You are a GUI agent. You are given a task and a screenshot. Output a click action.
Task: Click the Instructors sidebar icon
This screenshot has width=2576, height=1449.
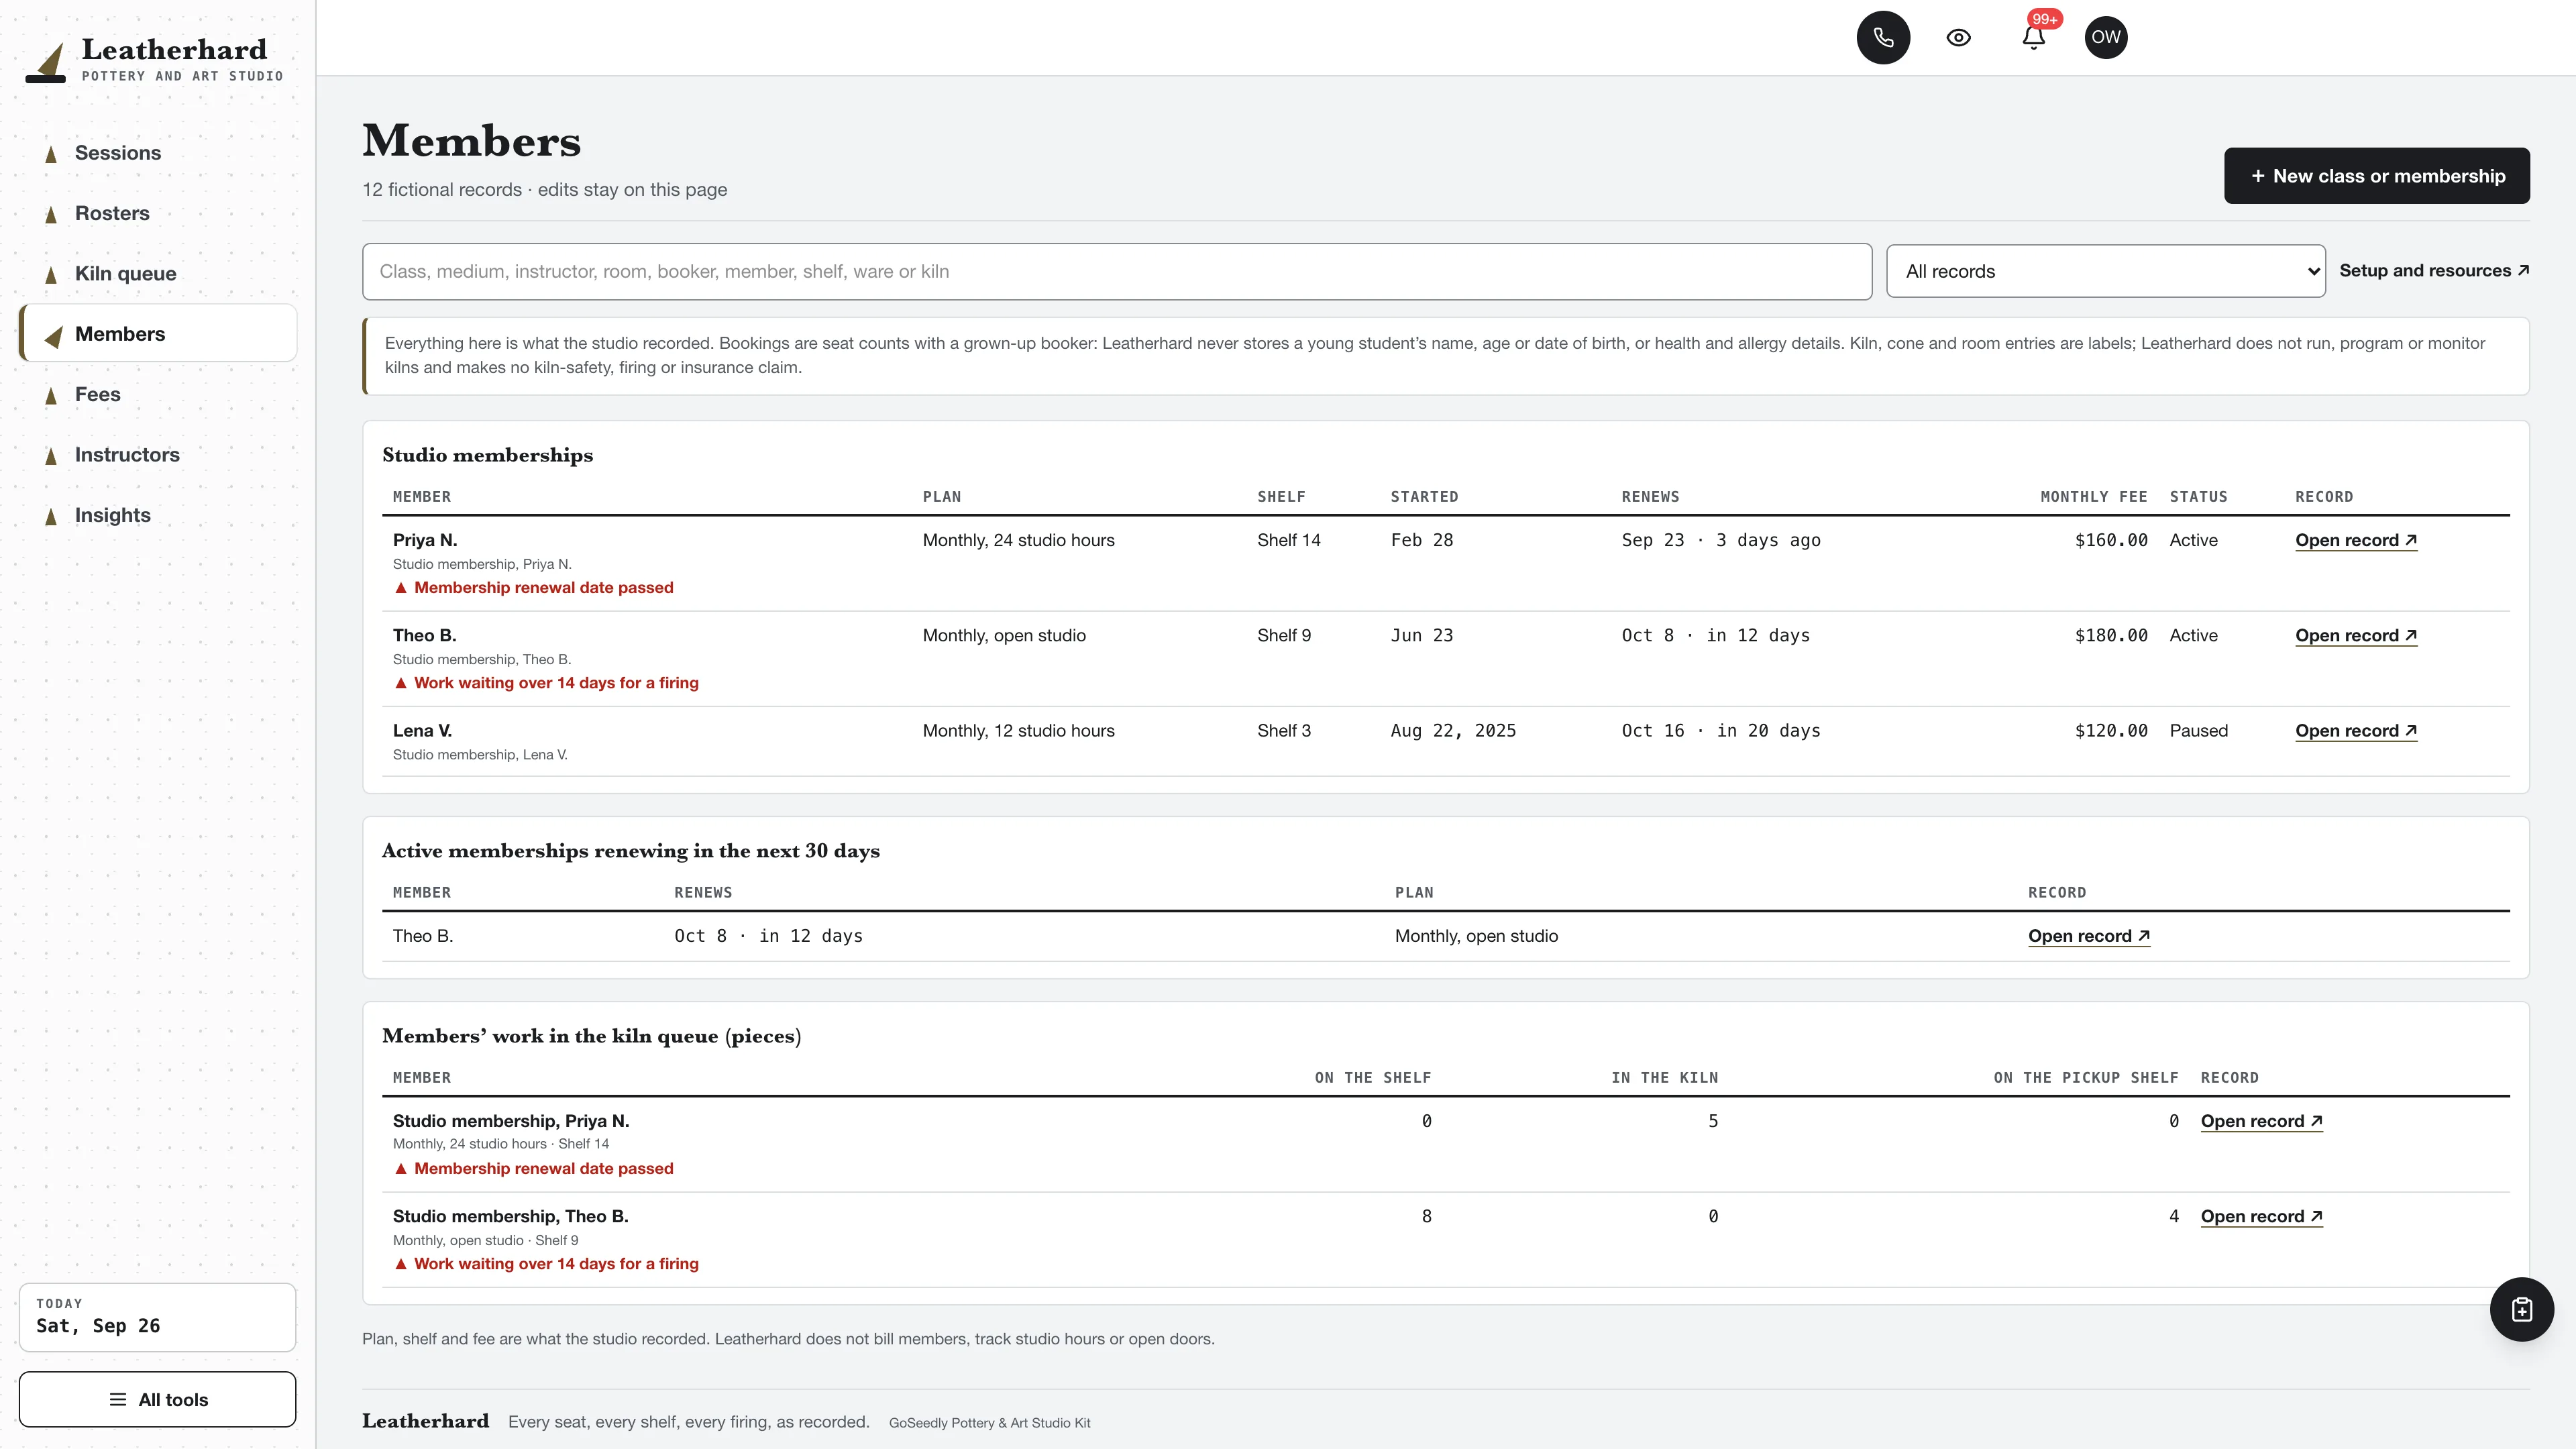tap(51, 455)
